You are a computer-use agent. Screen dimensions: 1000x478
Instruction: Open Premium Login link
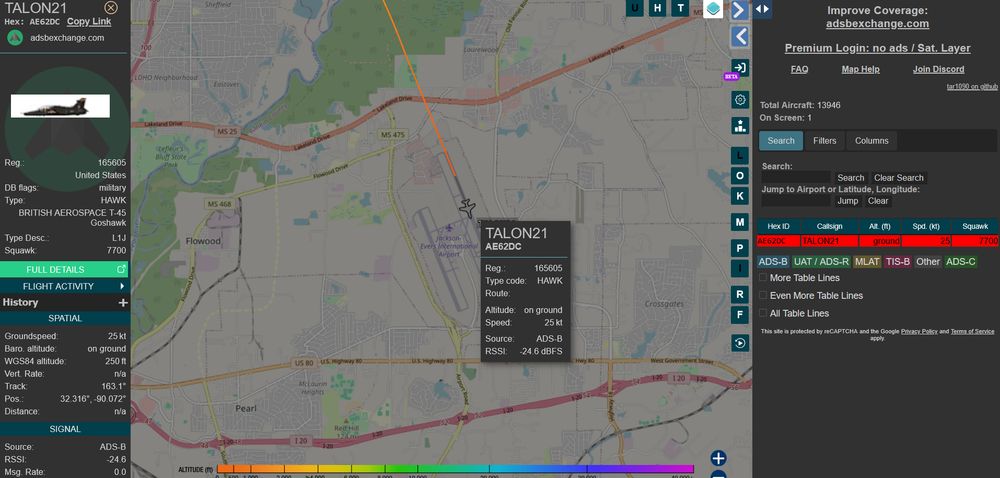878,48
